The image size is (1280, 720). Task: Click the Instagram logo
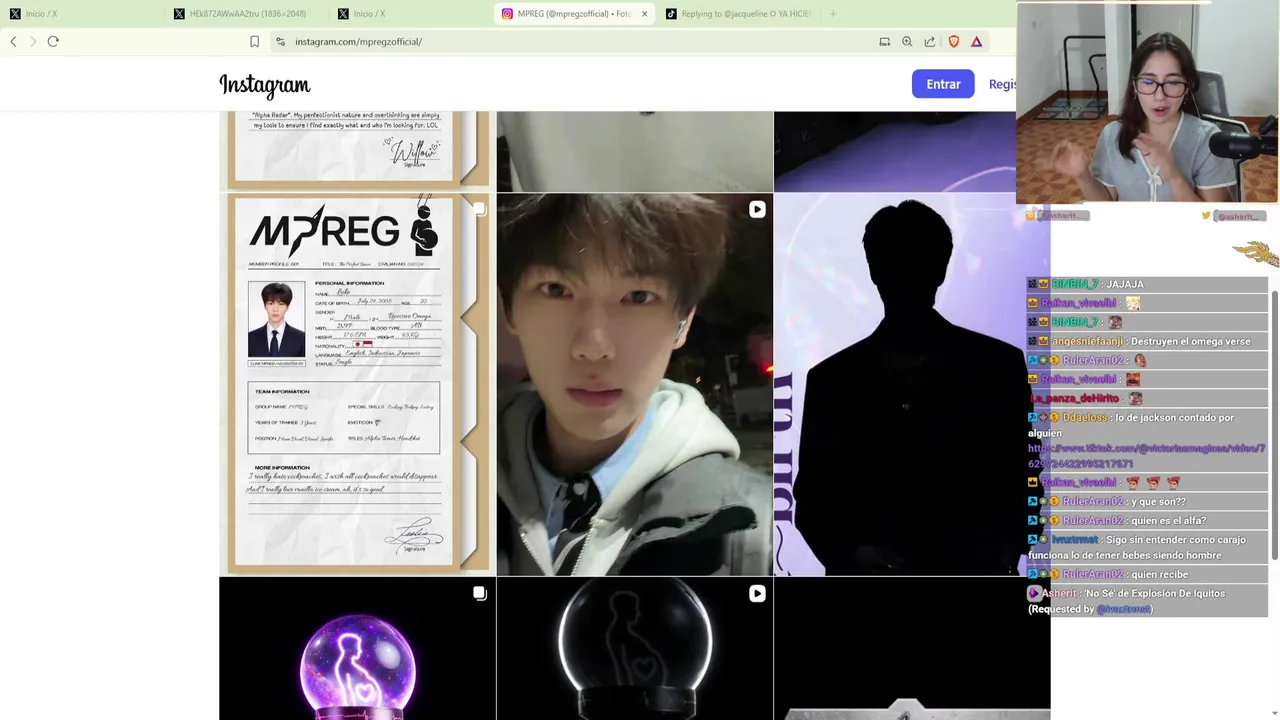tap(265, 85)
